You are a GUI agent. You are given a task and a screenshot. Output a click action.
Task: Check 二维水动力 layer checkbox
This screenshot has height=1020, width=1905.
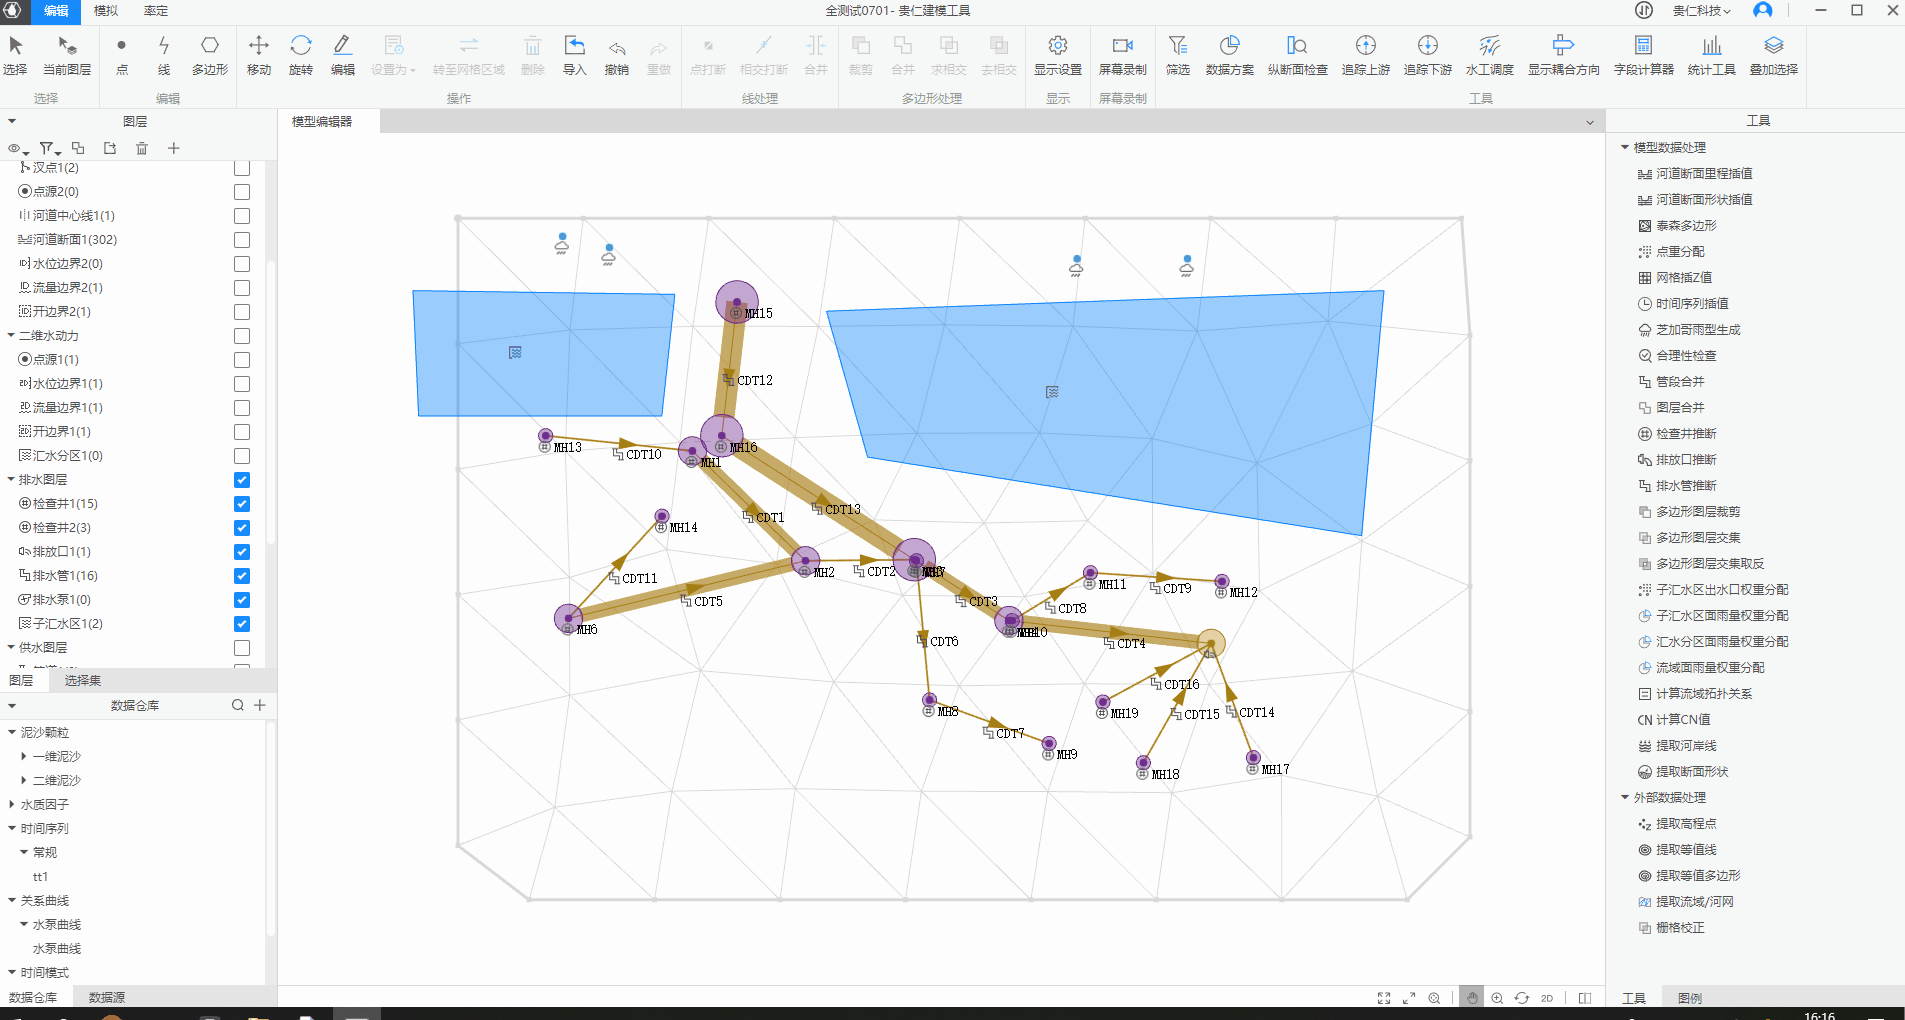pos(242,336)
